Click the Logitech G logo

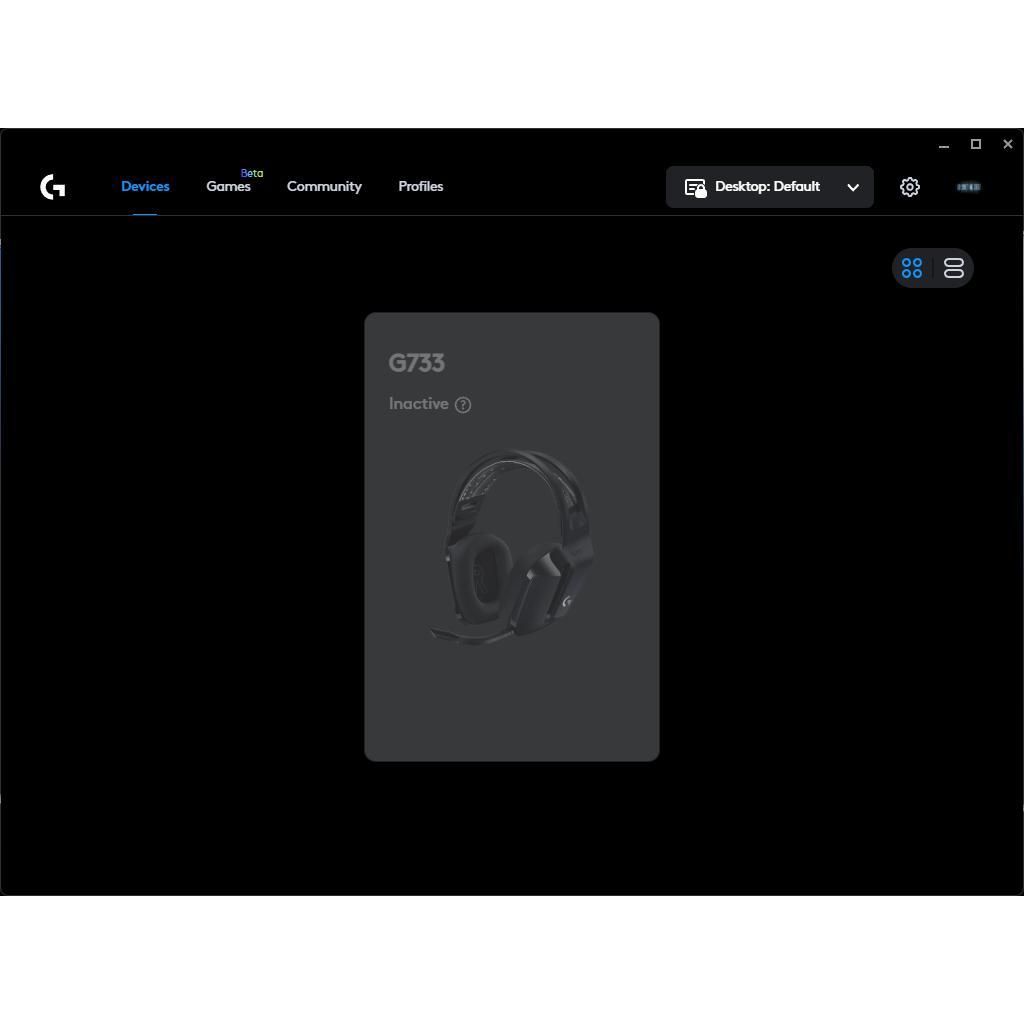click(52, 187)
